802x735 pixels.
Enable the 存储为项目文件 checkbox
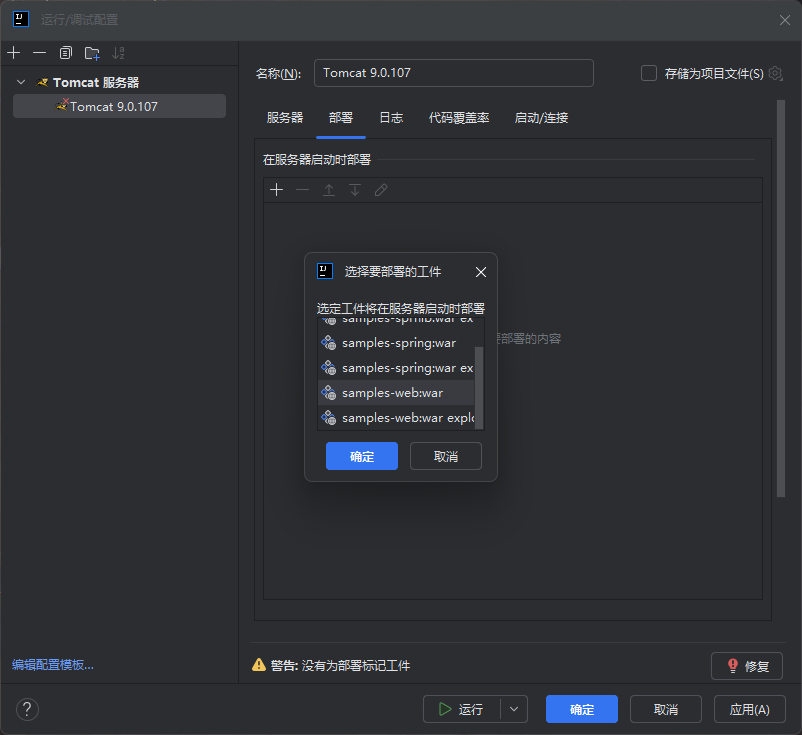click(x=649, y=73)
